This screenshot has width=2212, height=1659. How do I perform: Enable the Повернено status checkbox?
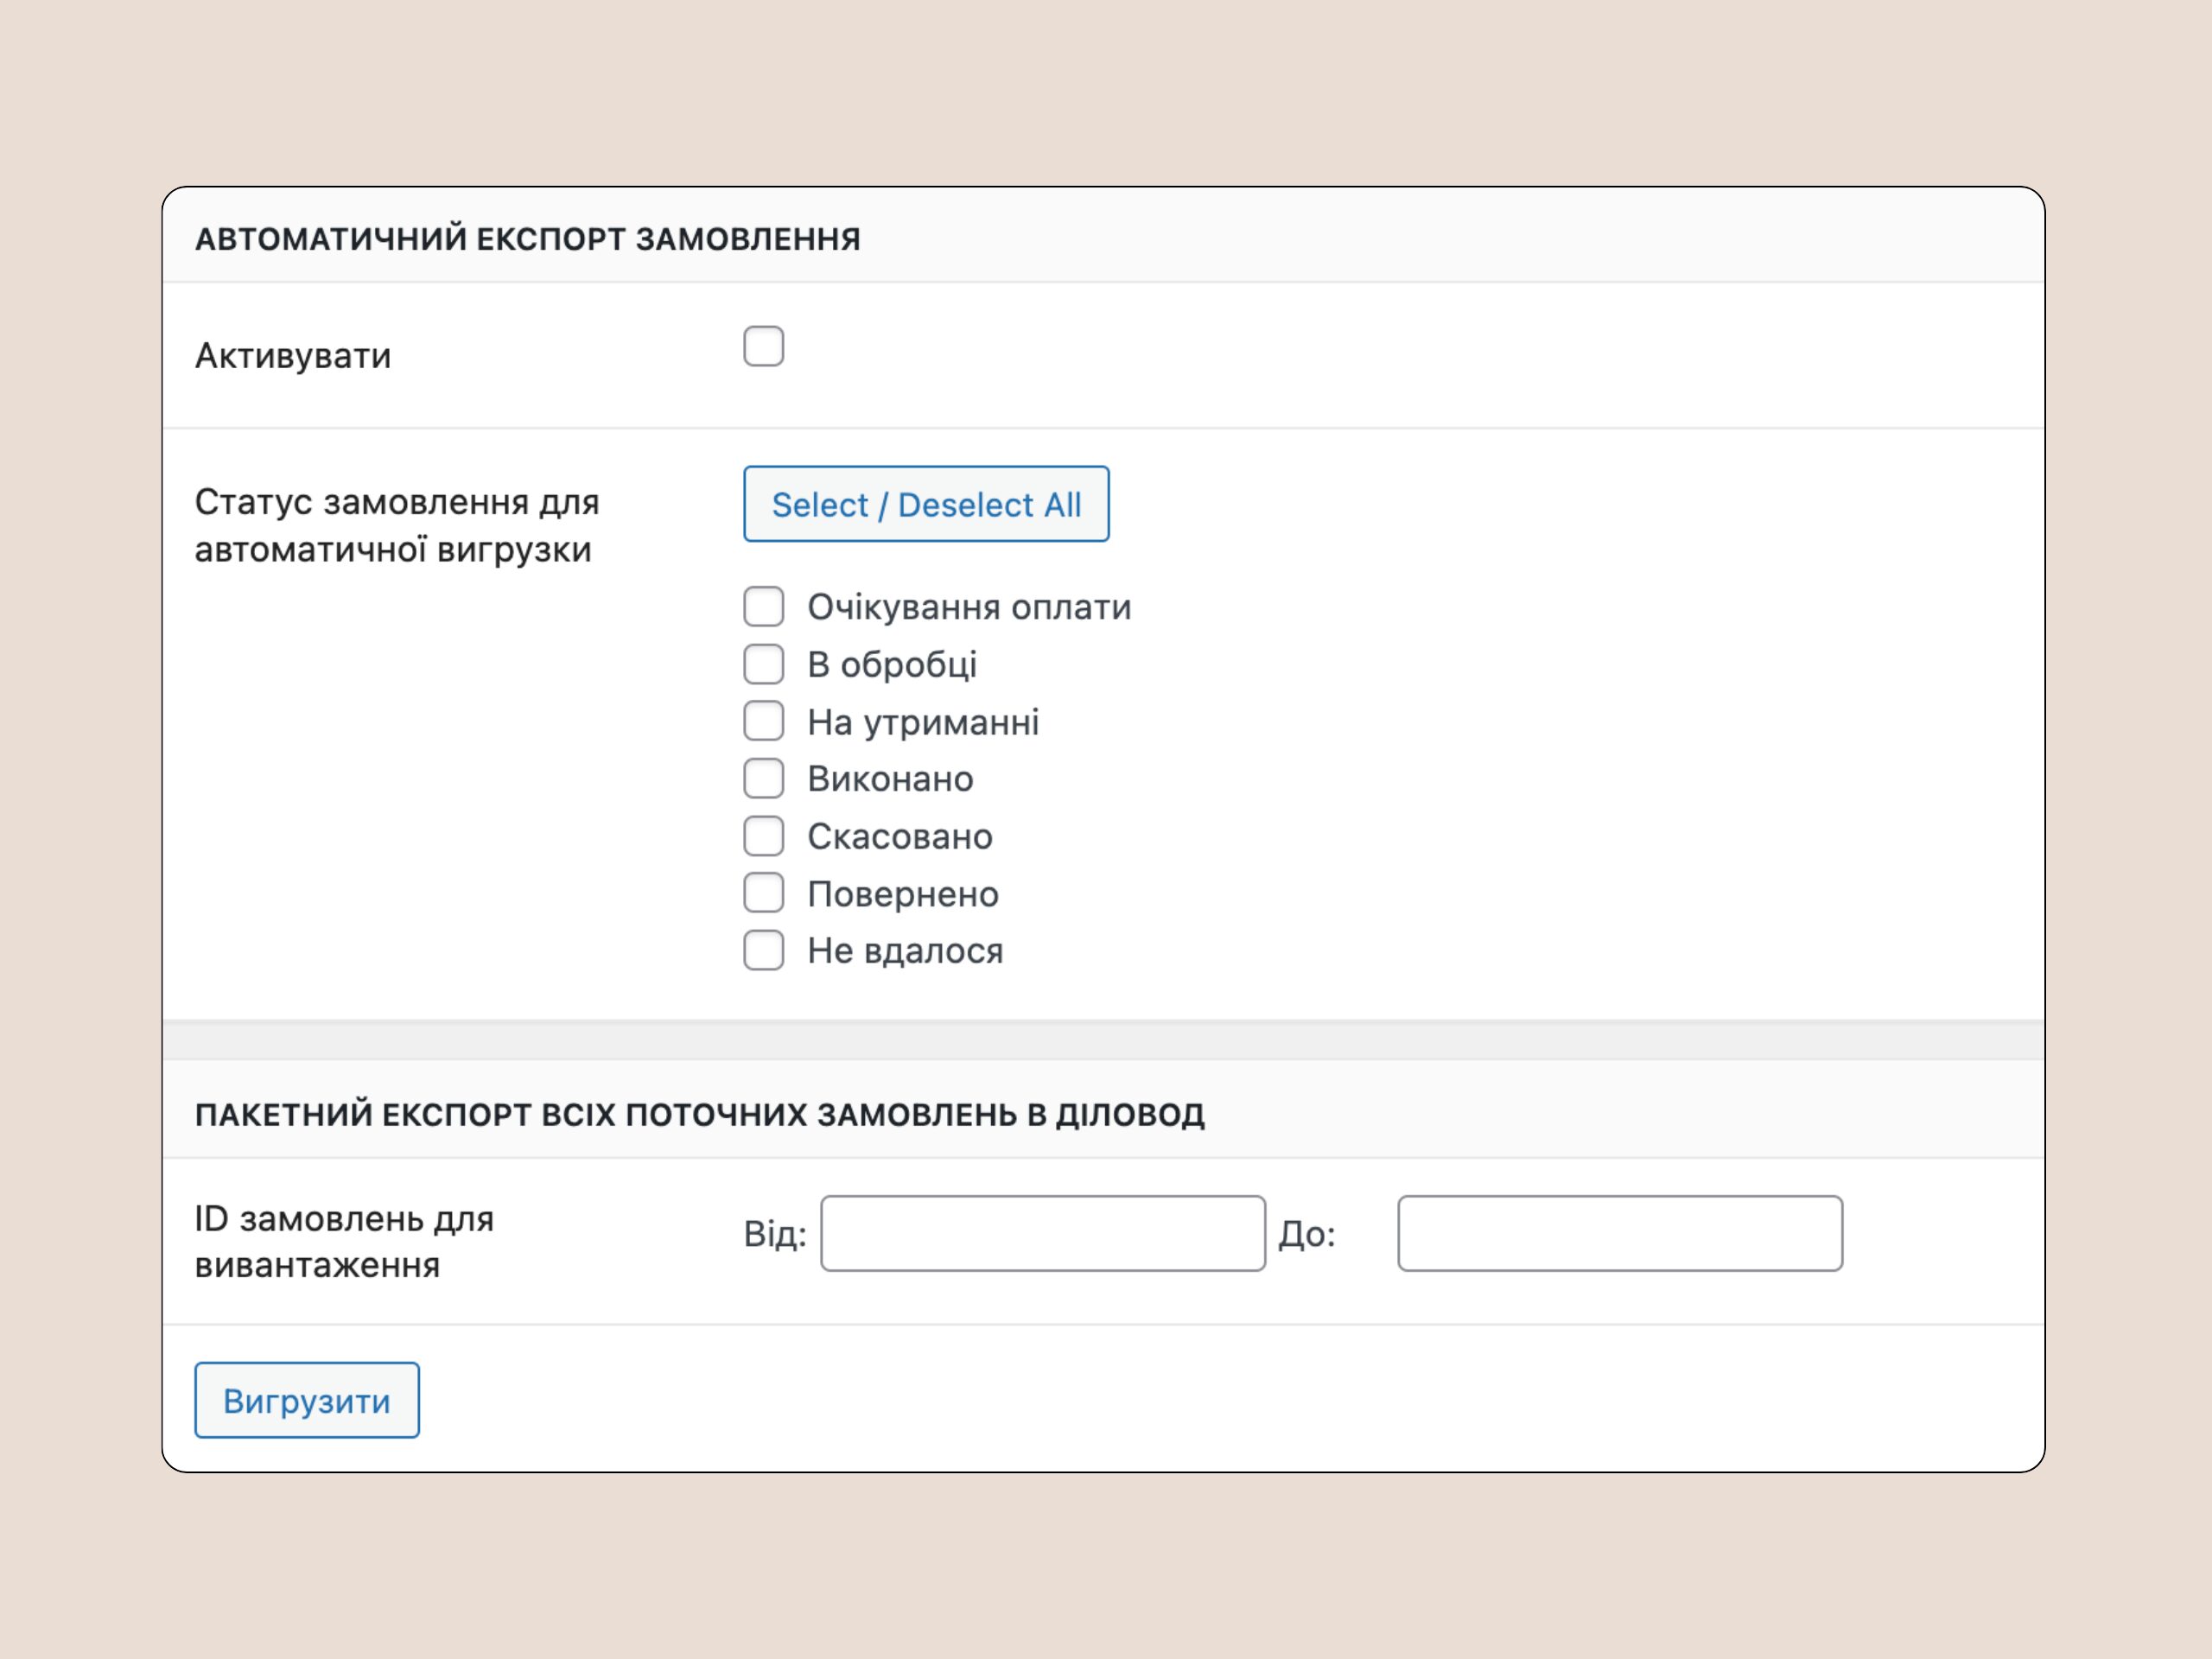(763, 893)
